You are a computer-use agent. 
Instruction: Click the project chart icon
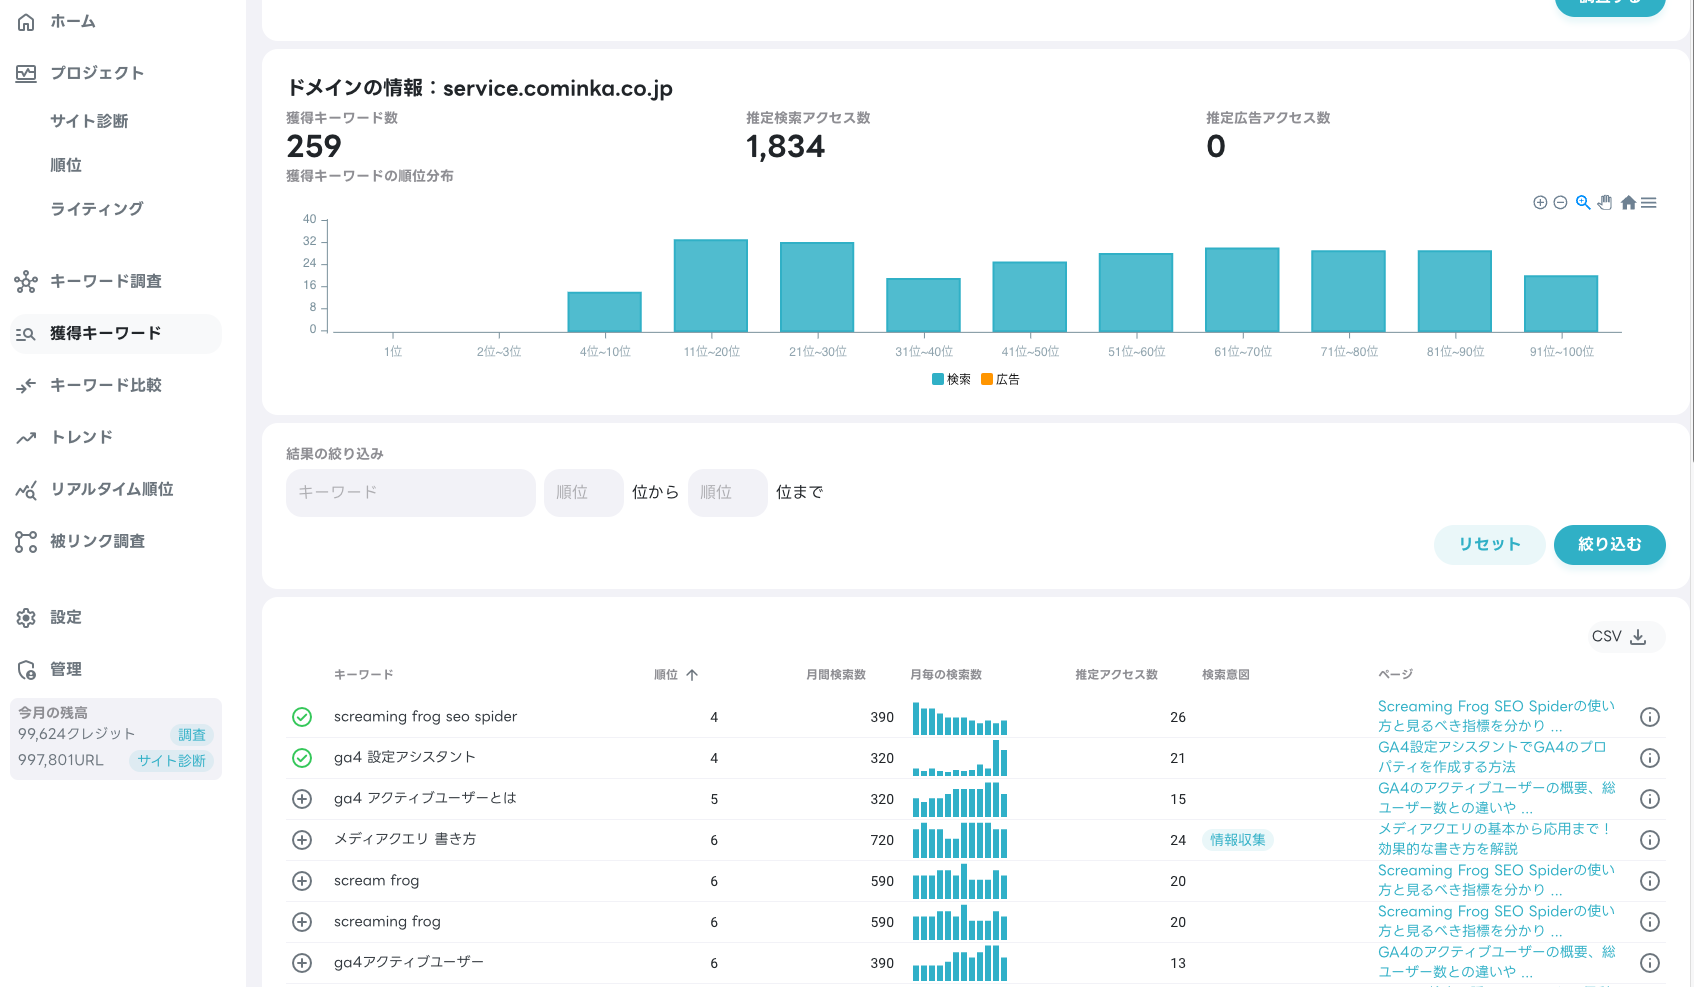coord(26,73)
